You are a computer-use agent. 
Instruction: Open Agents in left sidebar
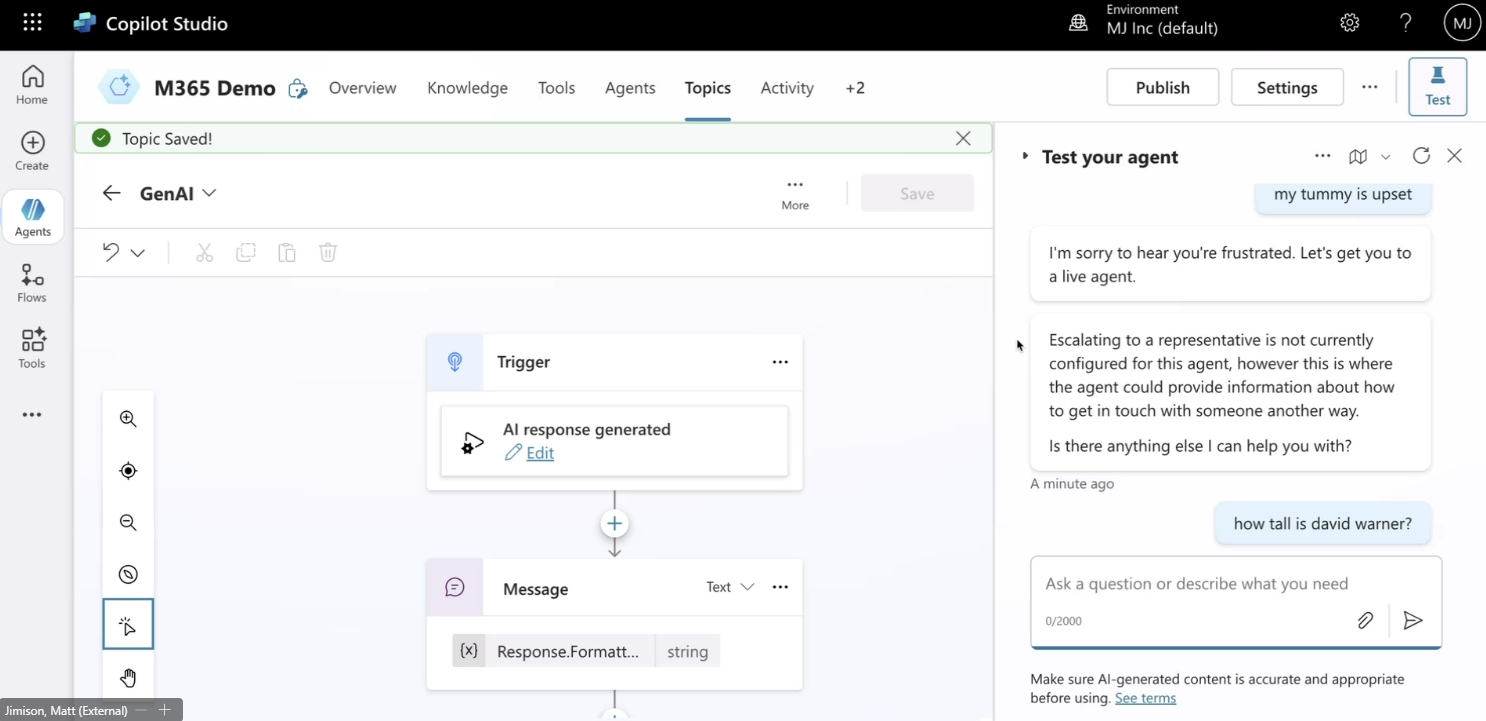[x=33, y=217]
